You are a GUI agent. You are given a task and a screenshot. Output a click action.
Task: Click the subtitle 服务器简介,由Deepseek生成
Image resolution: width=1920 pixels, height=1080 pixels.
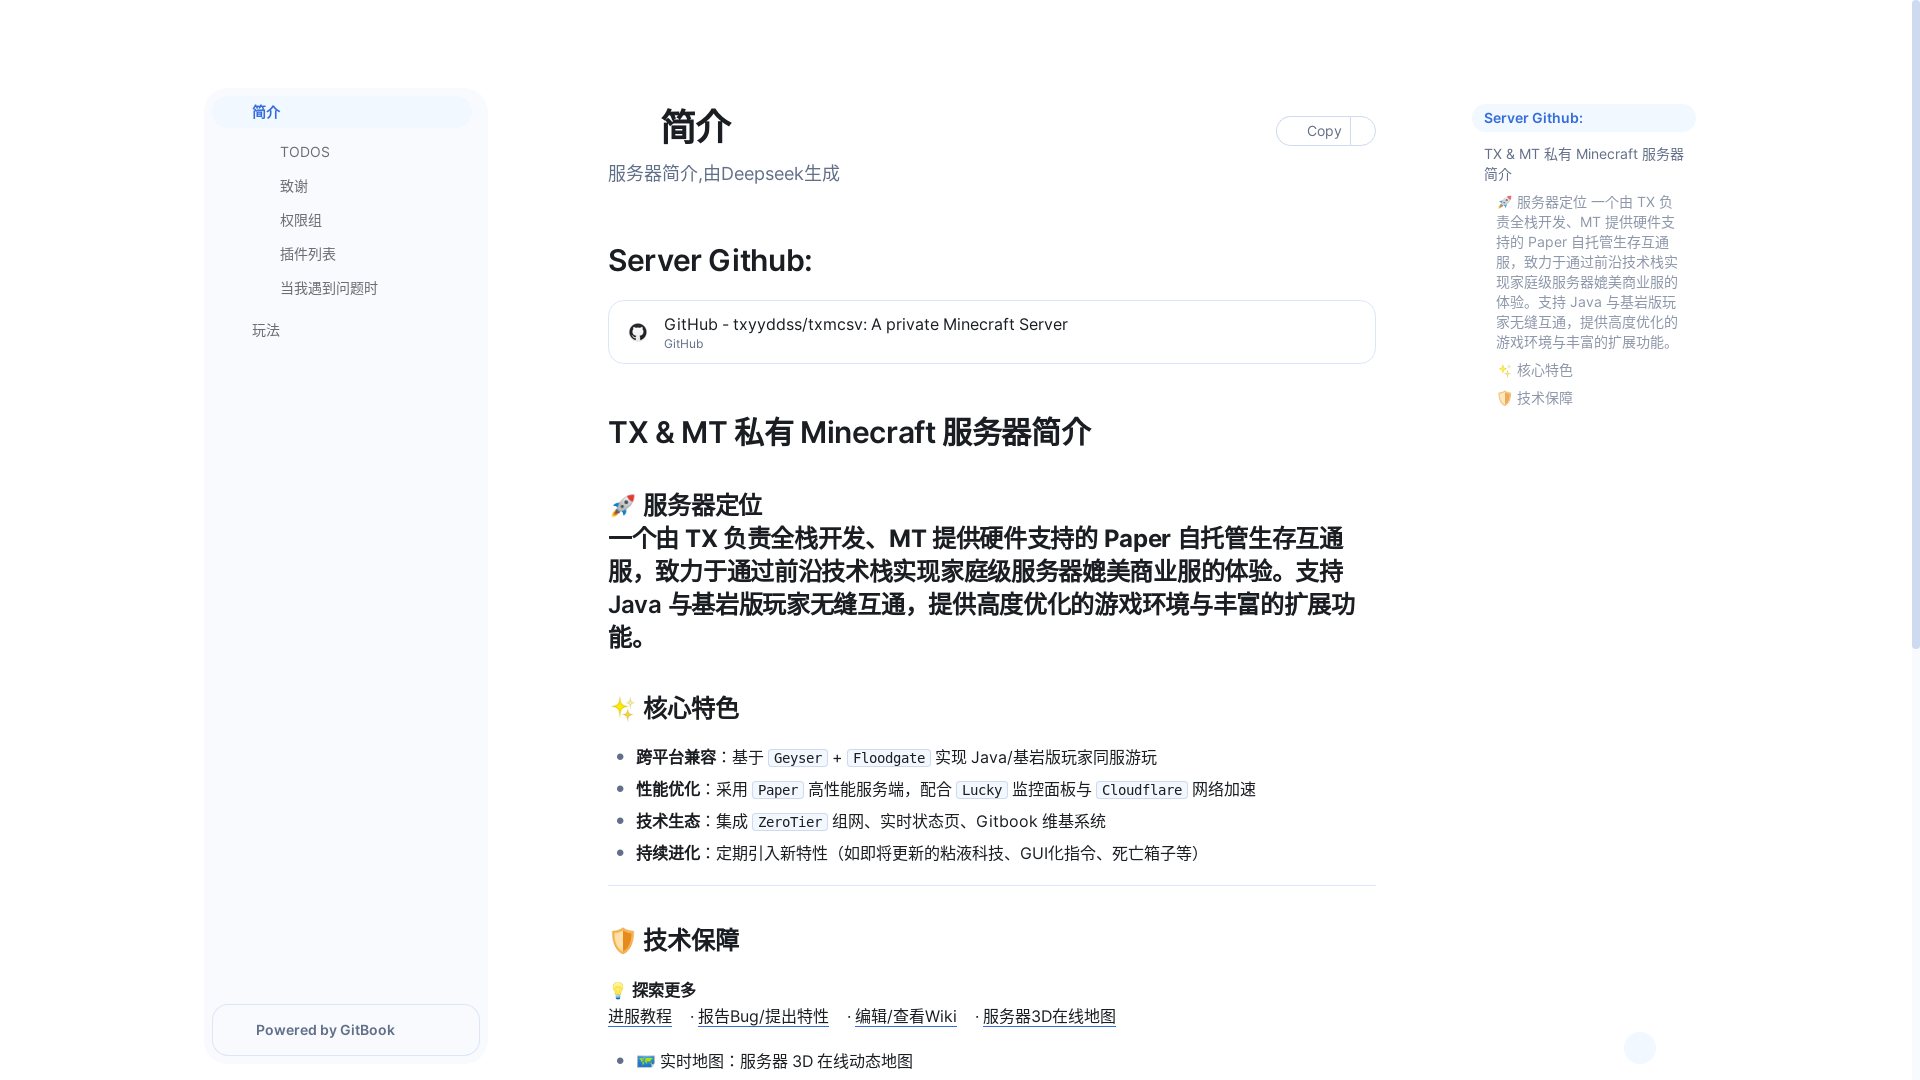pyautogui.click(x=724, y=174)
